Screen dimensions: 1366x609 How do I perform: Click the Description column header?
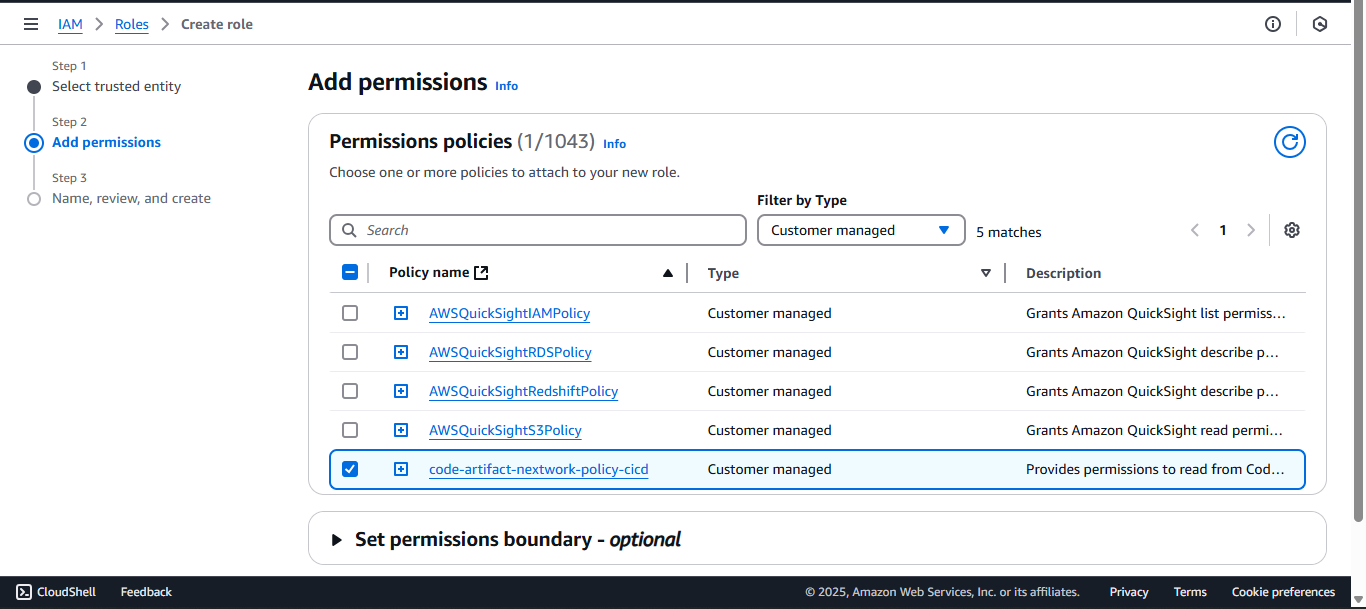tap(1063, 273)
